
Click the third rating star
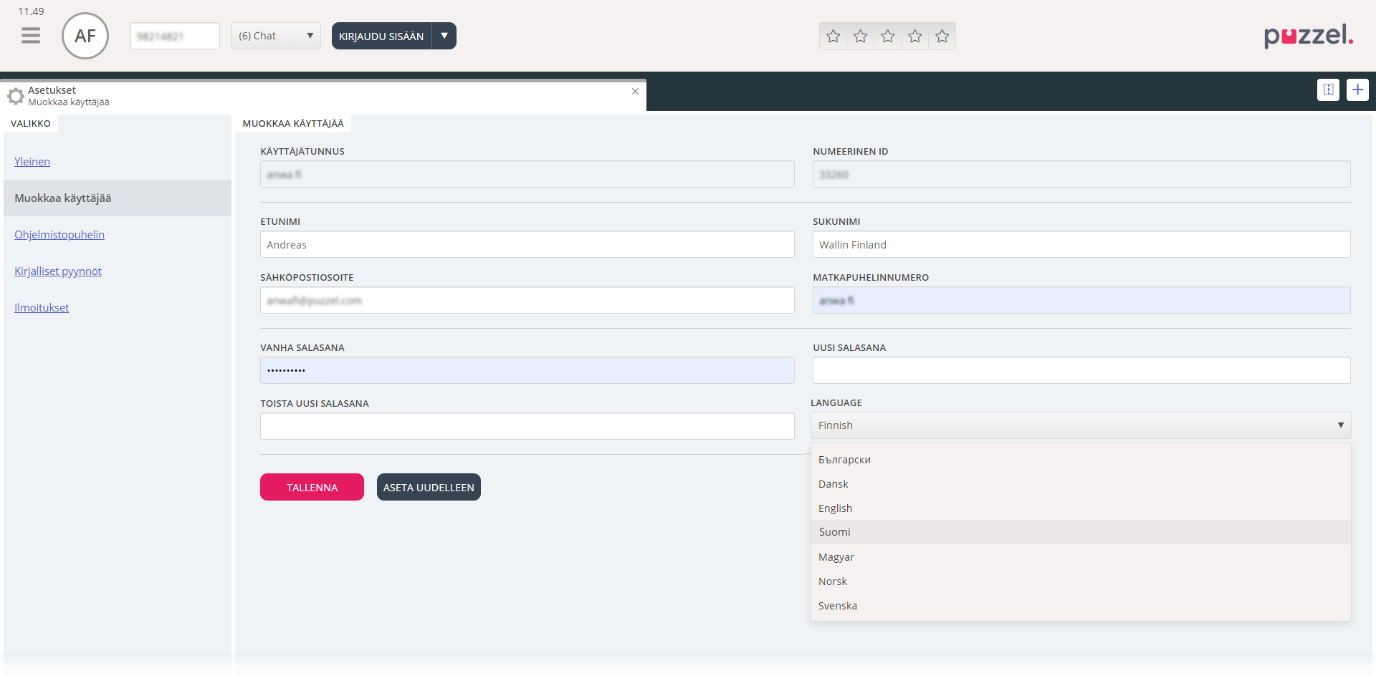pyautogui.click(x=887, y=37)
